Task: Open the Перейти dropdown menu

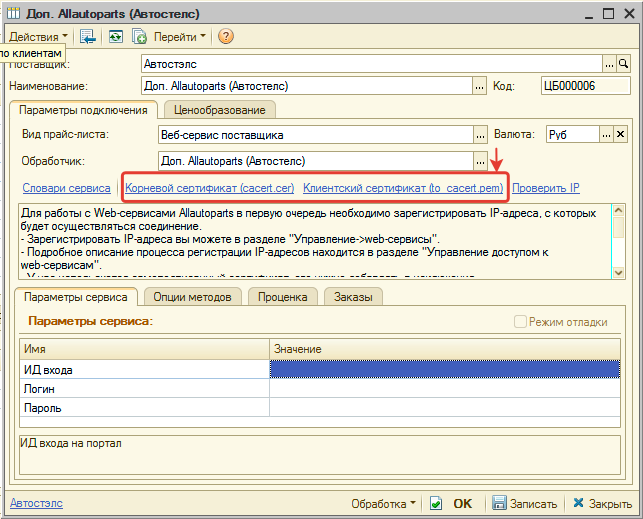Action: coord(180,37)
